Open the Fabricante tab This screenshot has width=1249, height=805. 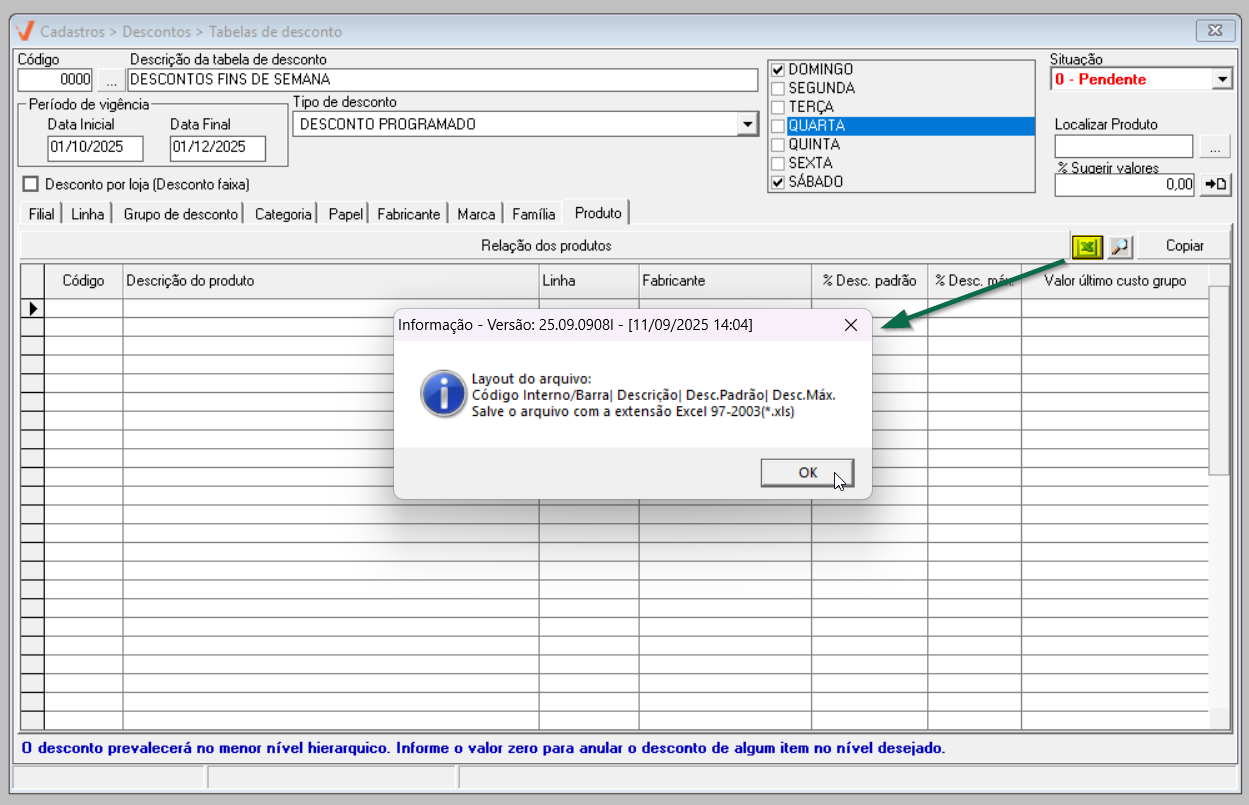click(408, 214)
